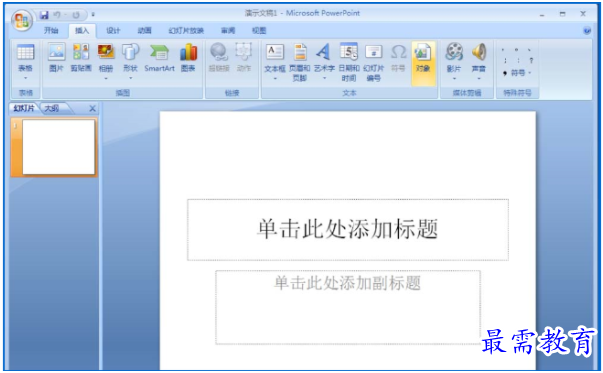Customize the quick access toolbar dropdown
This screenshot has height=373, width=603.
pyautogui.click(x=93, y=15)
